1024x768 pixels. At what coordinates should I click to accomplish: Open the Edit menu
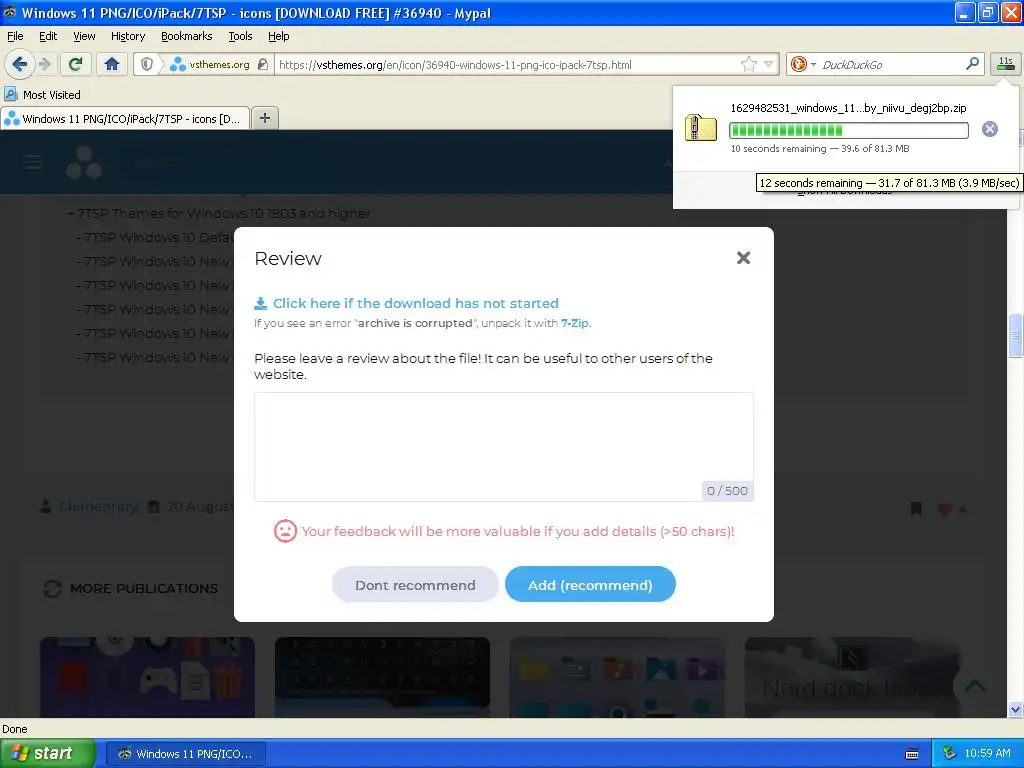[48, 36]
